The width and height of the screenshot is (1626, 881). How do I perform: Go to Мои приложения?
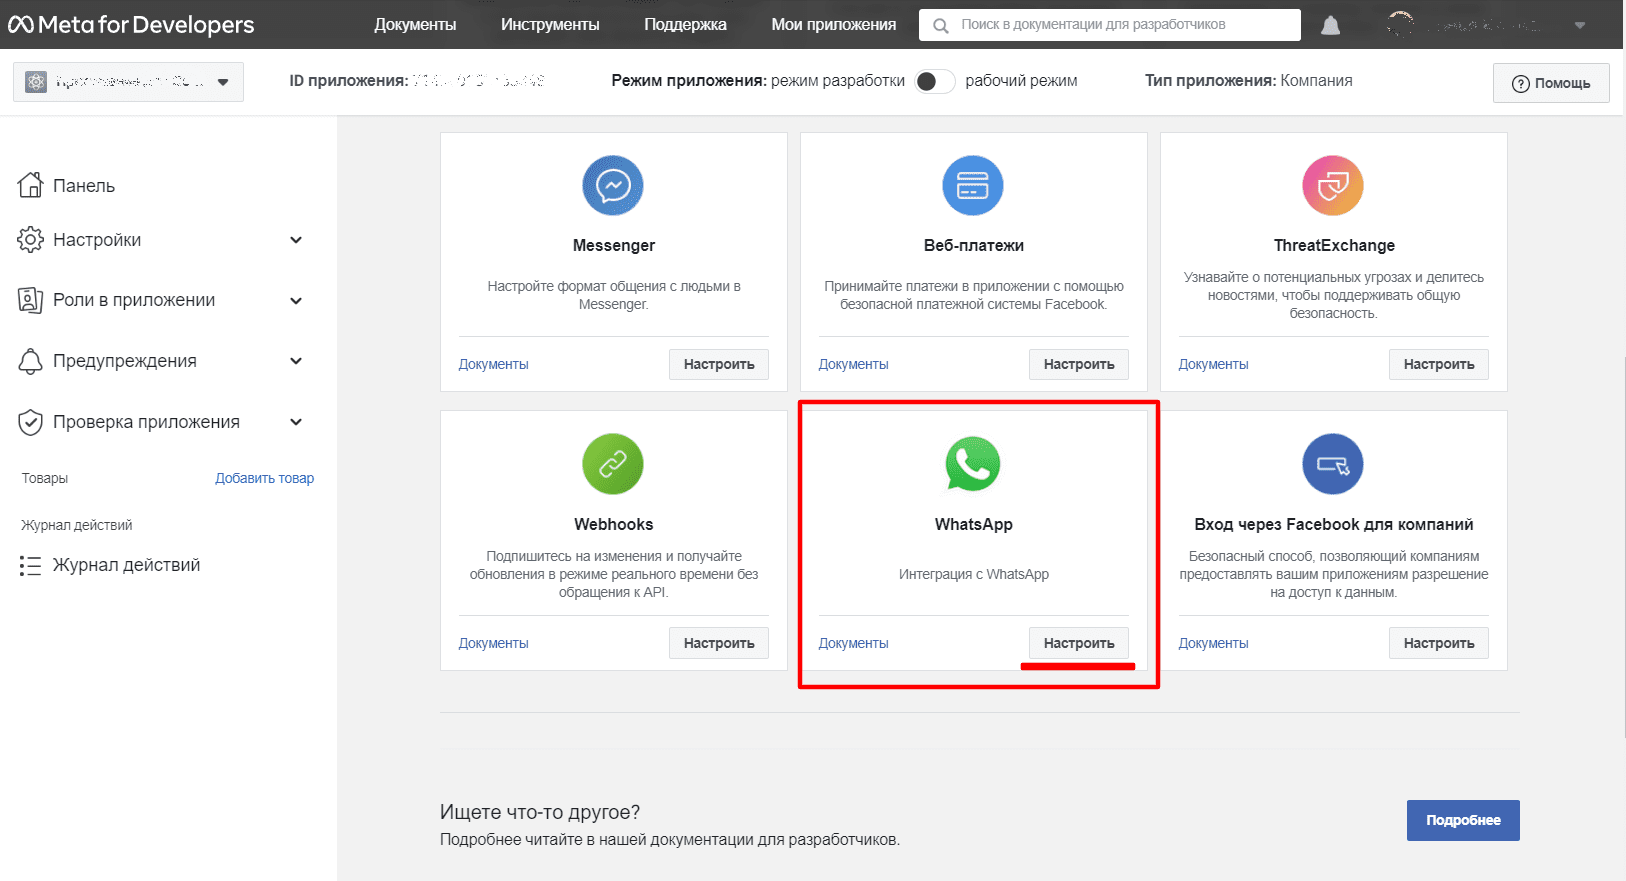[x=833, y=24]
